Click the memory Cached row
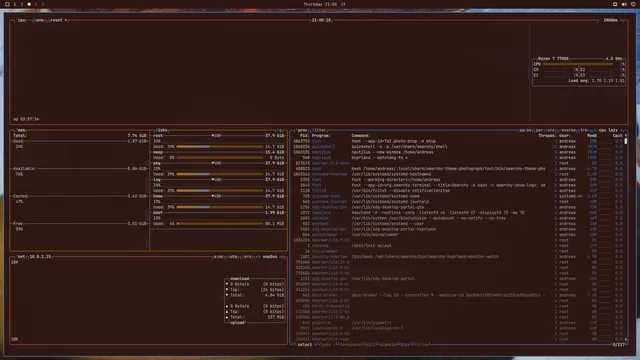 (80, 196)
